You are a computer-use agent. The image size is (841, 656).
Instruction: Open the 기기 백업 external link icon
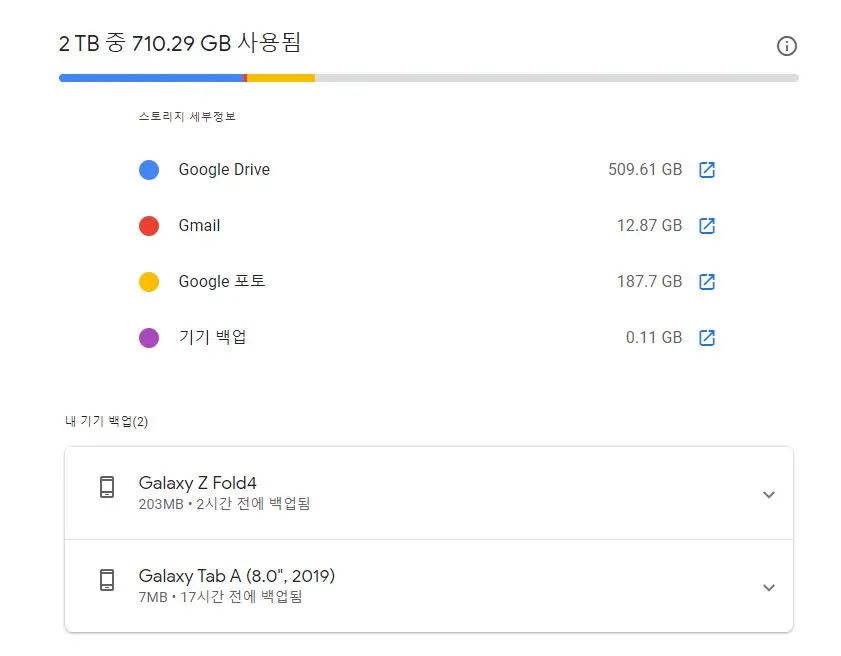click(707, 338)
